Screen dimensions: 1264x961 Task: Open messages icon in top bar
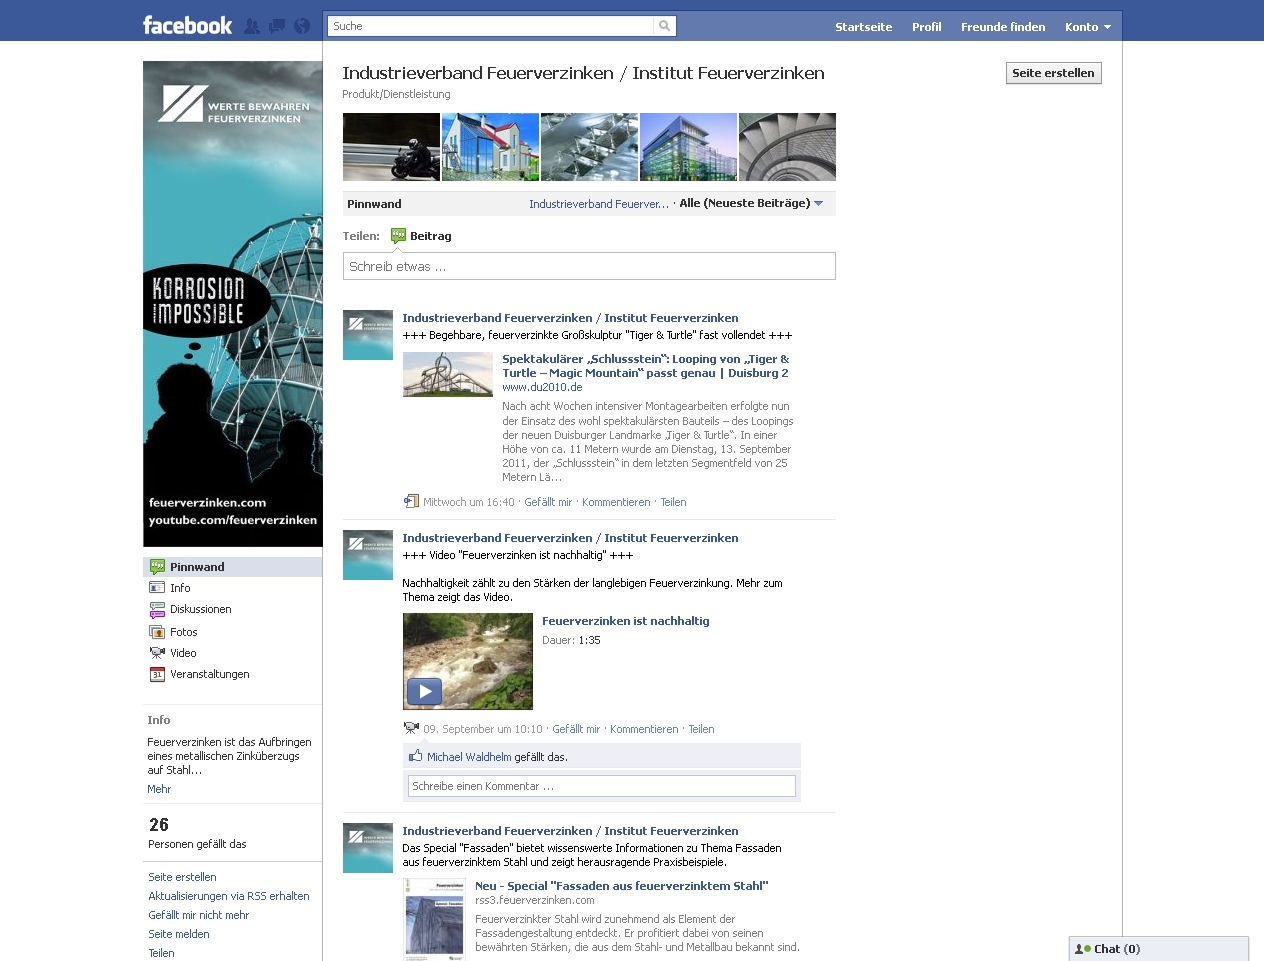[x=277, y=26]
